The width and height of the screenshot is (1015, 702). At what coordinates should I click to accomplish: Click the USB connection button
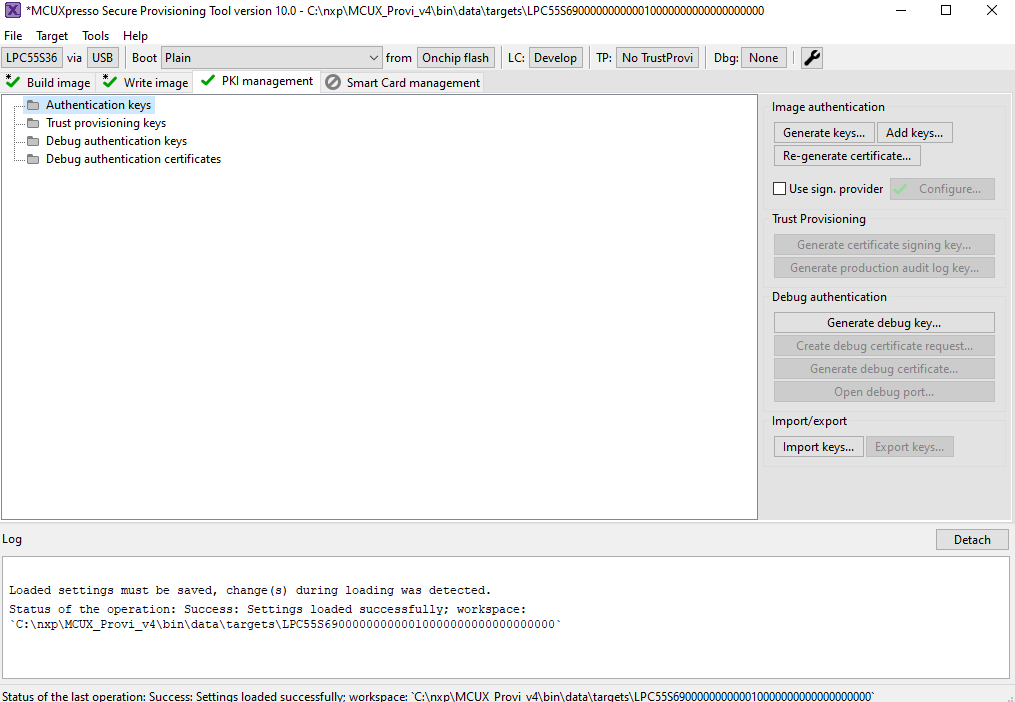[x=102, y=58]
